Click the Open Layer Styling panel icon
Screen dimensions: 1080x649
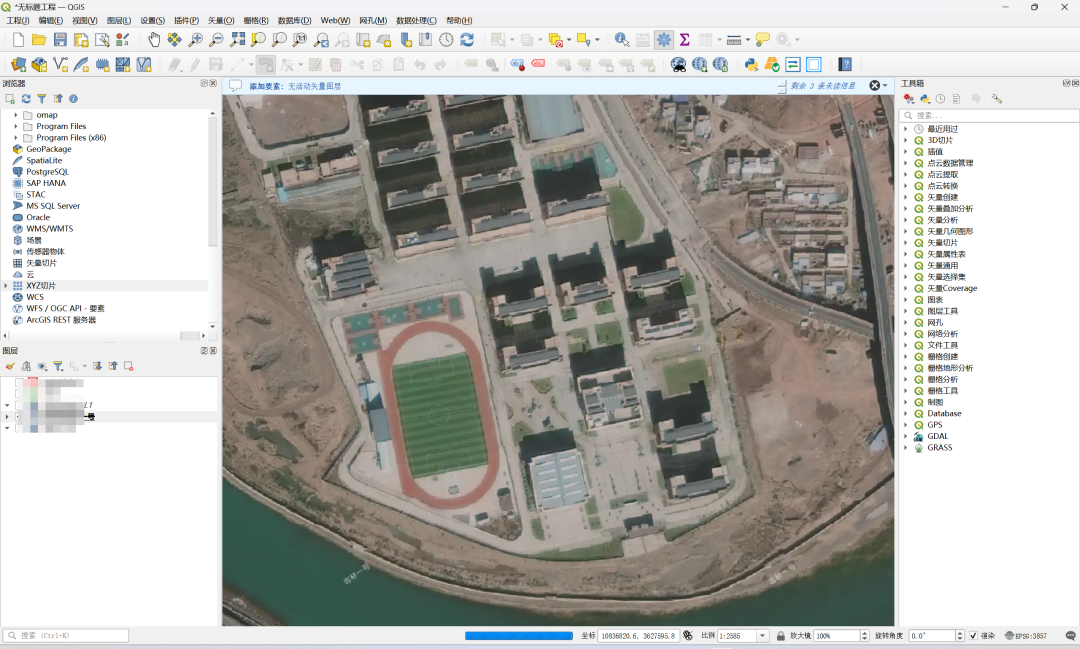[10, 367]
